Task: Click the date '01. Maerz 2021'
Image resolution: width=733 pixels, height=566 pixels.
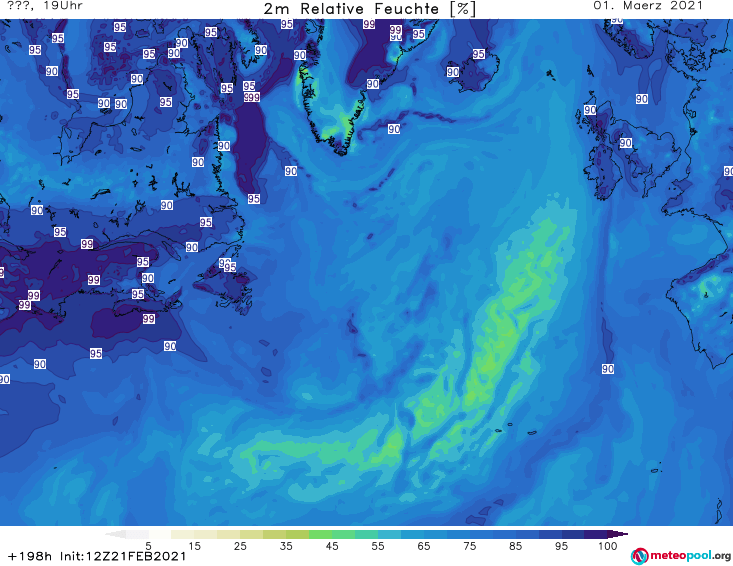Action: point(648,6)
